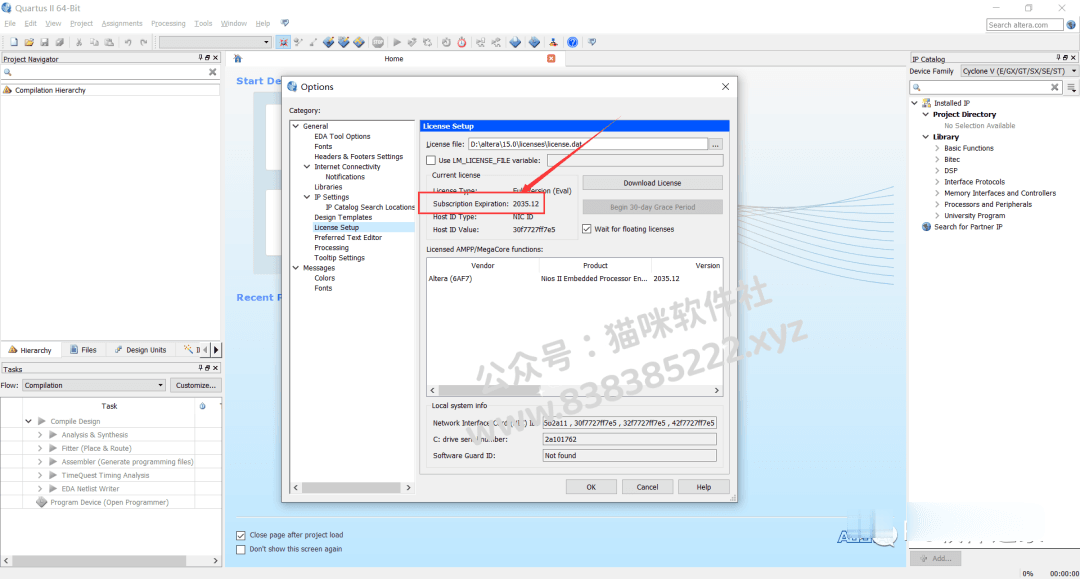Click the red stopwatch TimeQuest toolbar icon

(x=461, y=43)
